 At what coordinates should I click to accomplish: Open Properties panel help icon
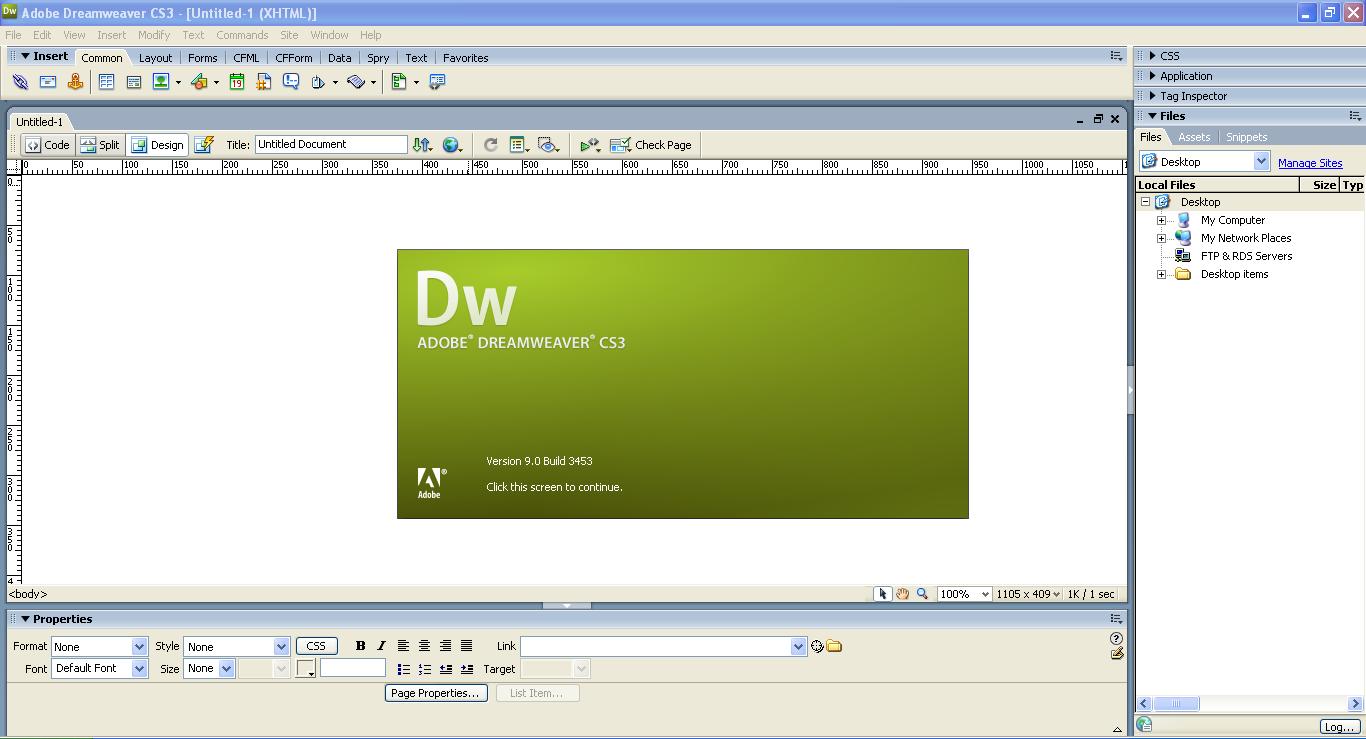click(x=1116, y=638)
